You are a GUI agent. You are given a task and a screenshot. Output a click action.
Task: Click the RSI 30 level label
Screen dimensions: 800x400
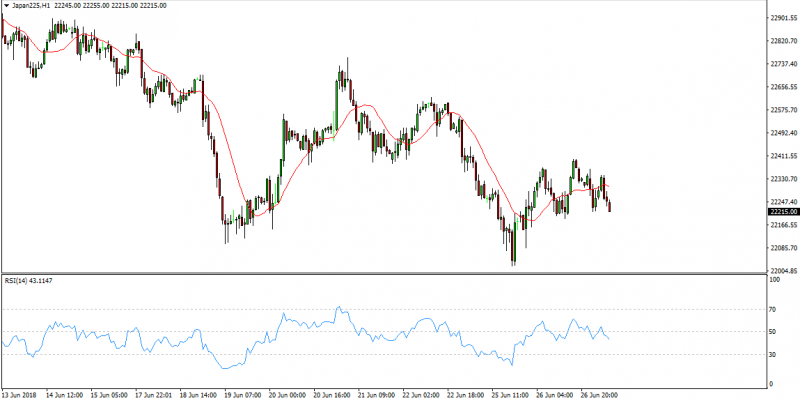click(774, 355)
